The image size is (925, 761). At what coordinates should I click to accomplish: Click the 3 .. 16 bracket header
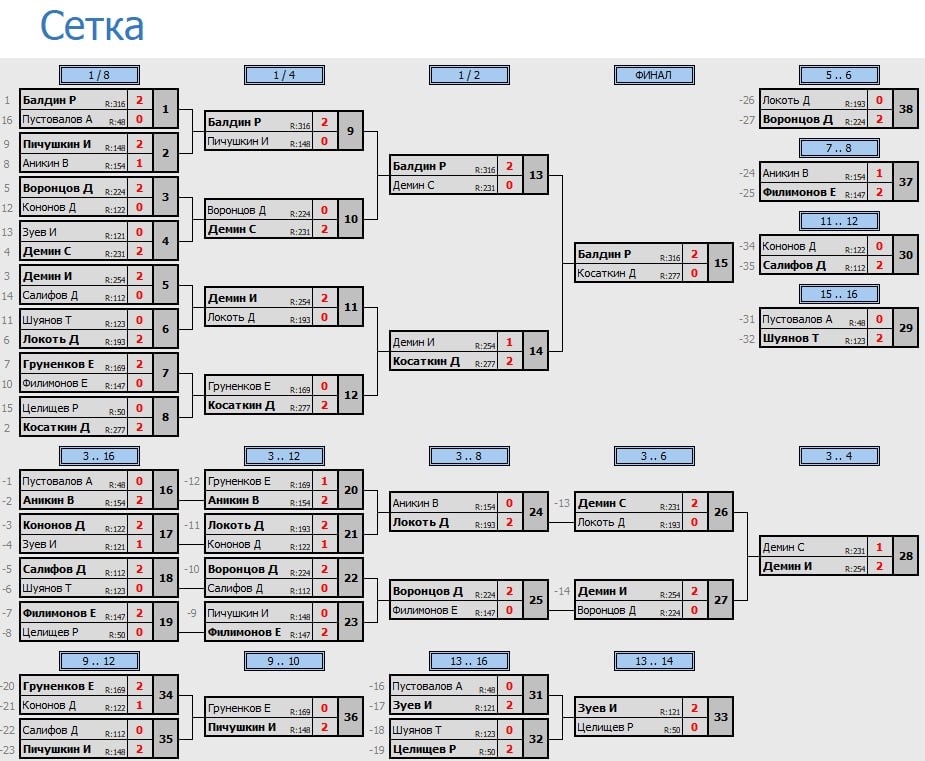click(x=99, y=456)
